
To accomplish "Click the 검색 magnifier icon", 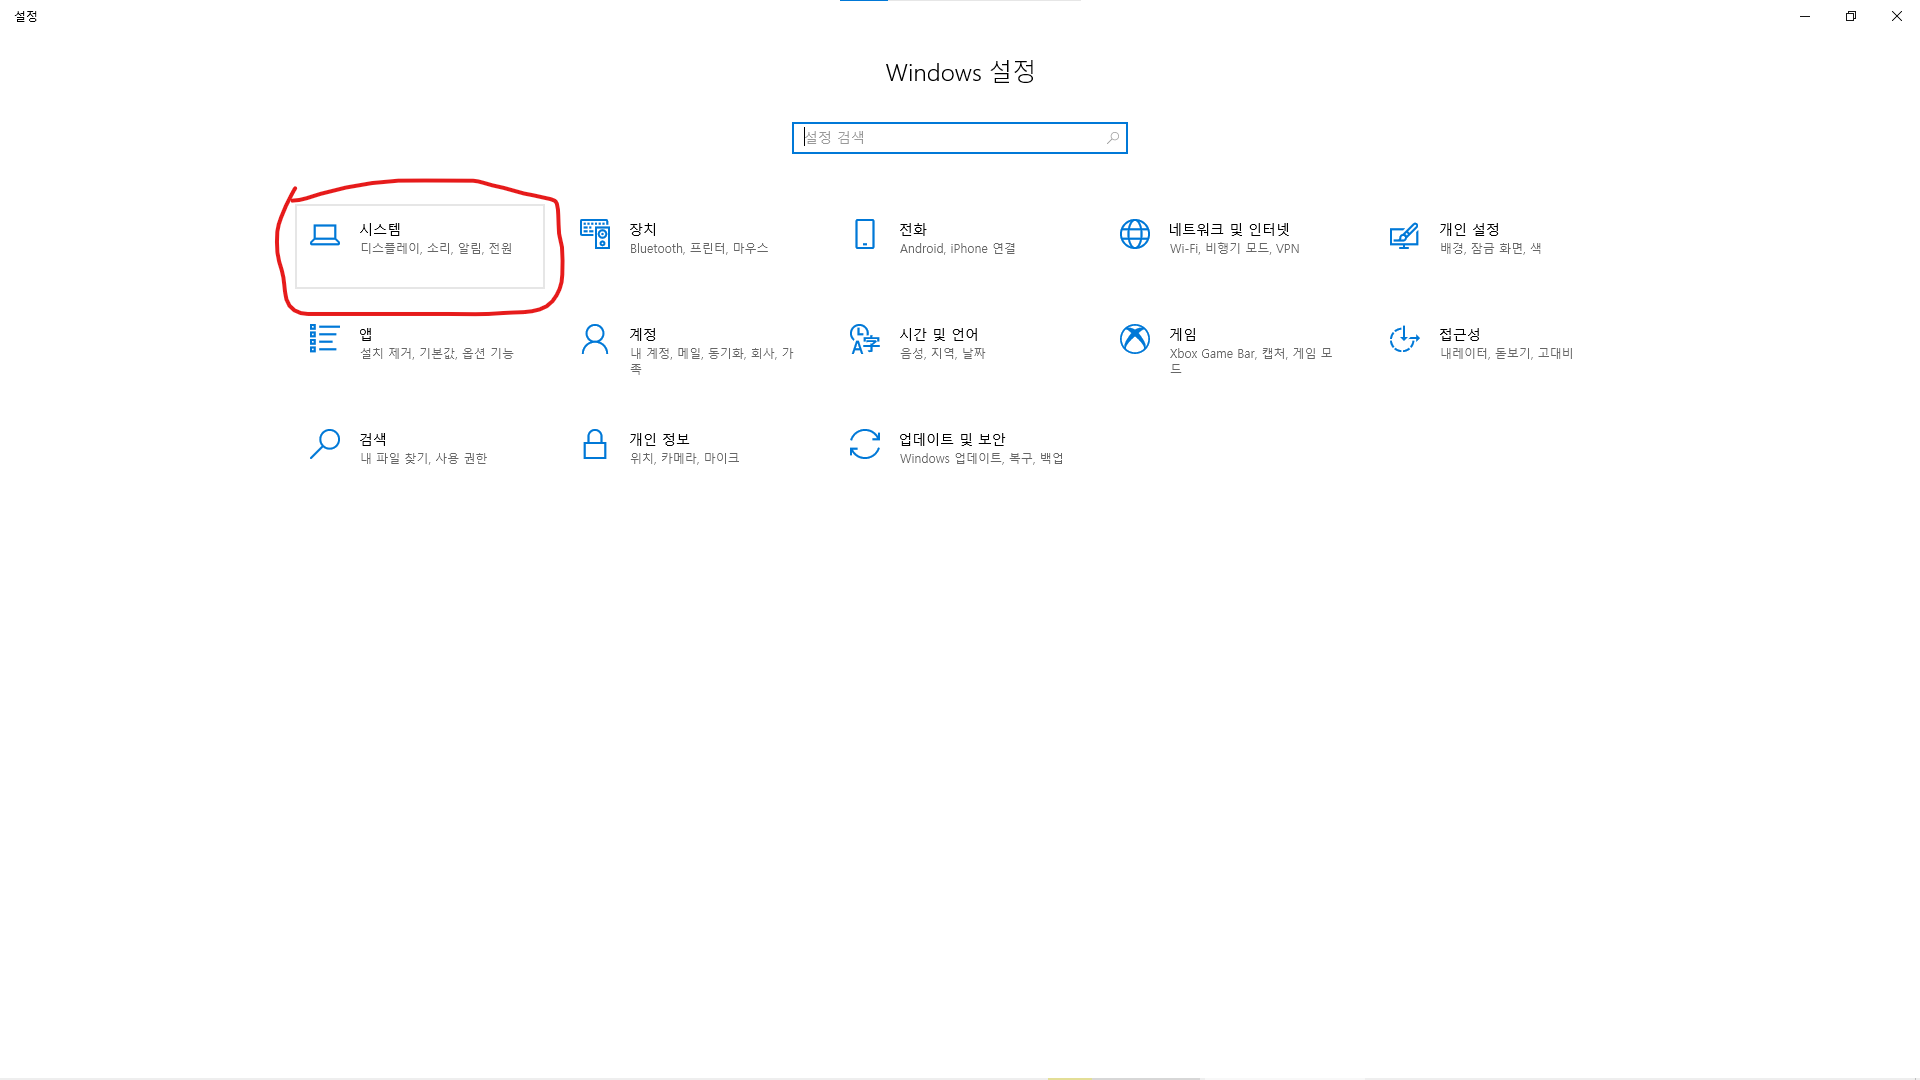I will pos(325,444).
